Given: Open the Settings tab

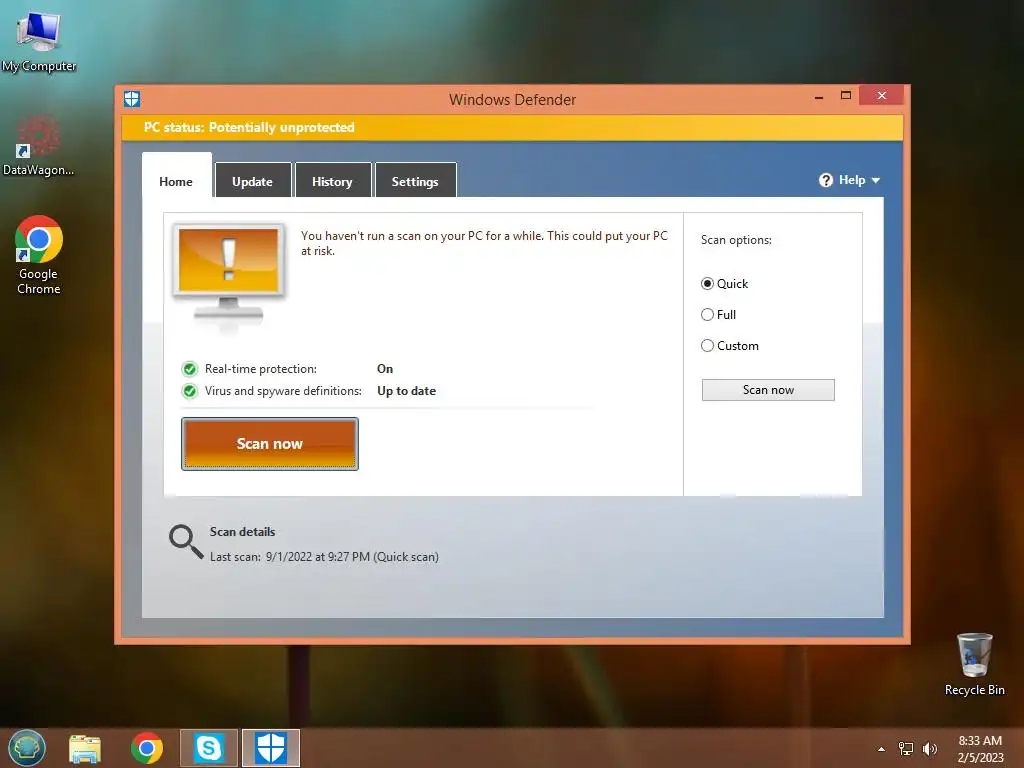Looking at the screenshot, I should pos(415,181).
